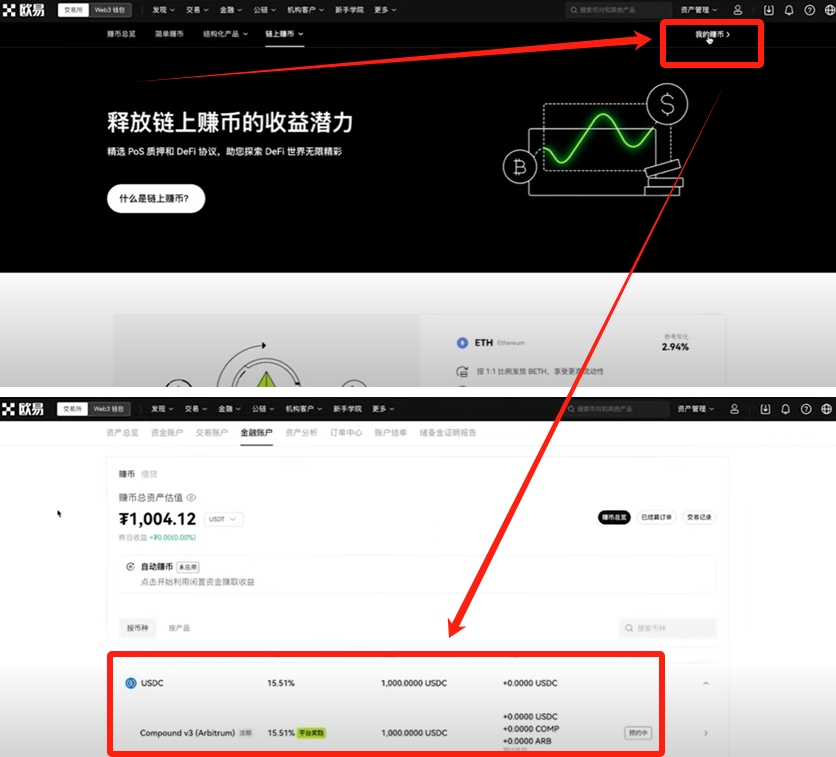This screenshot has height=757, width=836.
Task: Switch to 订单中心 tab
Action: click(x=346, y=432)
